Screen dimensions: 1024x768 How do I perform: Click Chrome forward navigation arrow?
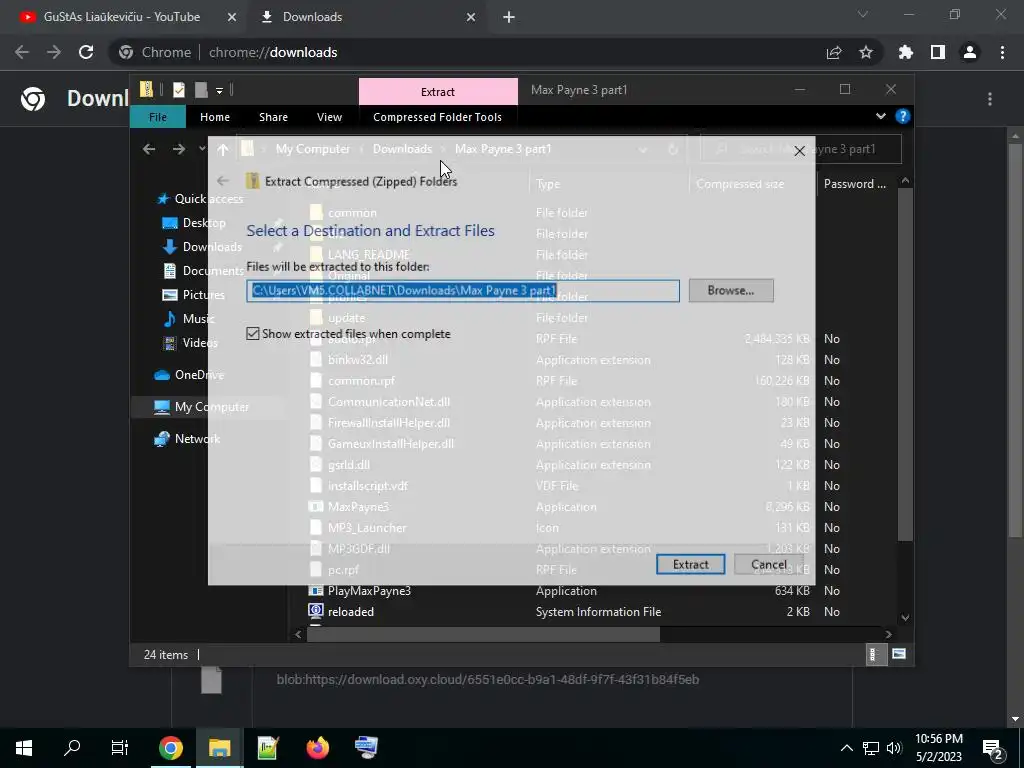[54, 52]
